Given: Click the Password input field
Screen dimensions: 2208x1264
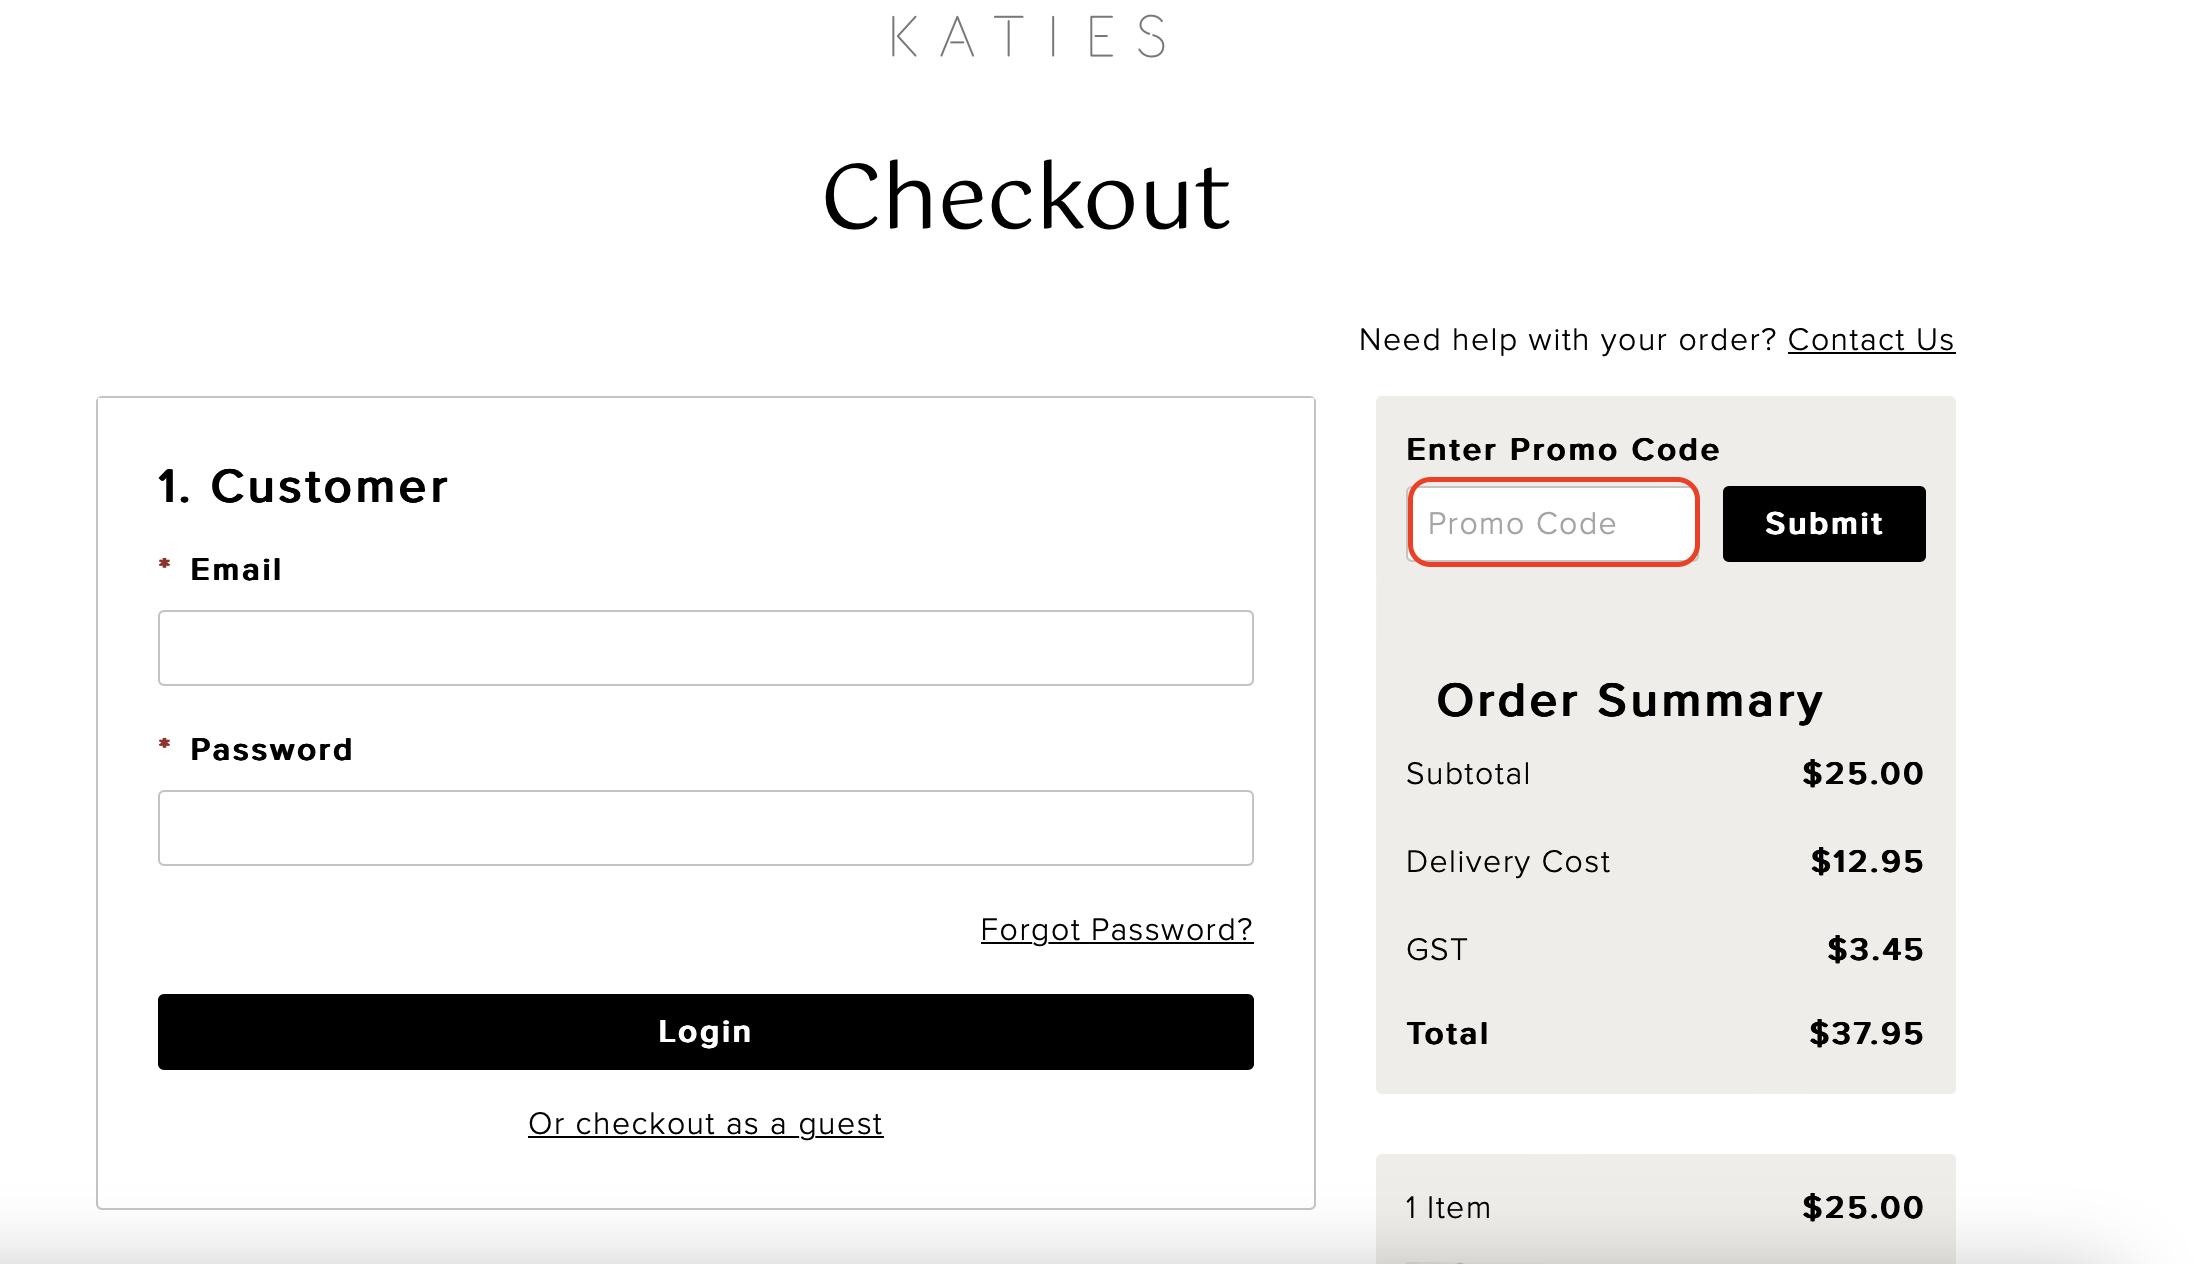Looking at the screenshot, I should coord(705,828).
